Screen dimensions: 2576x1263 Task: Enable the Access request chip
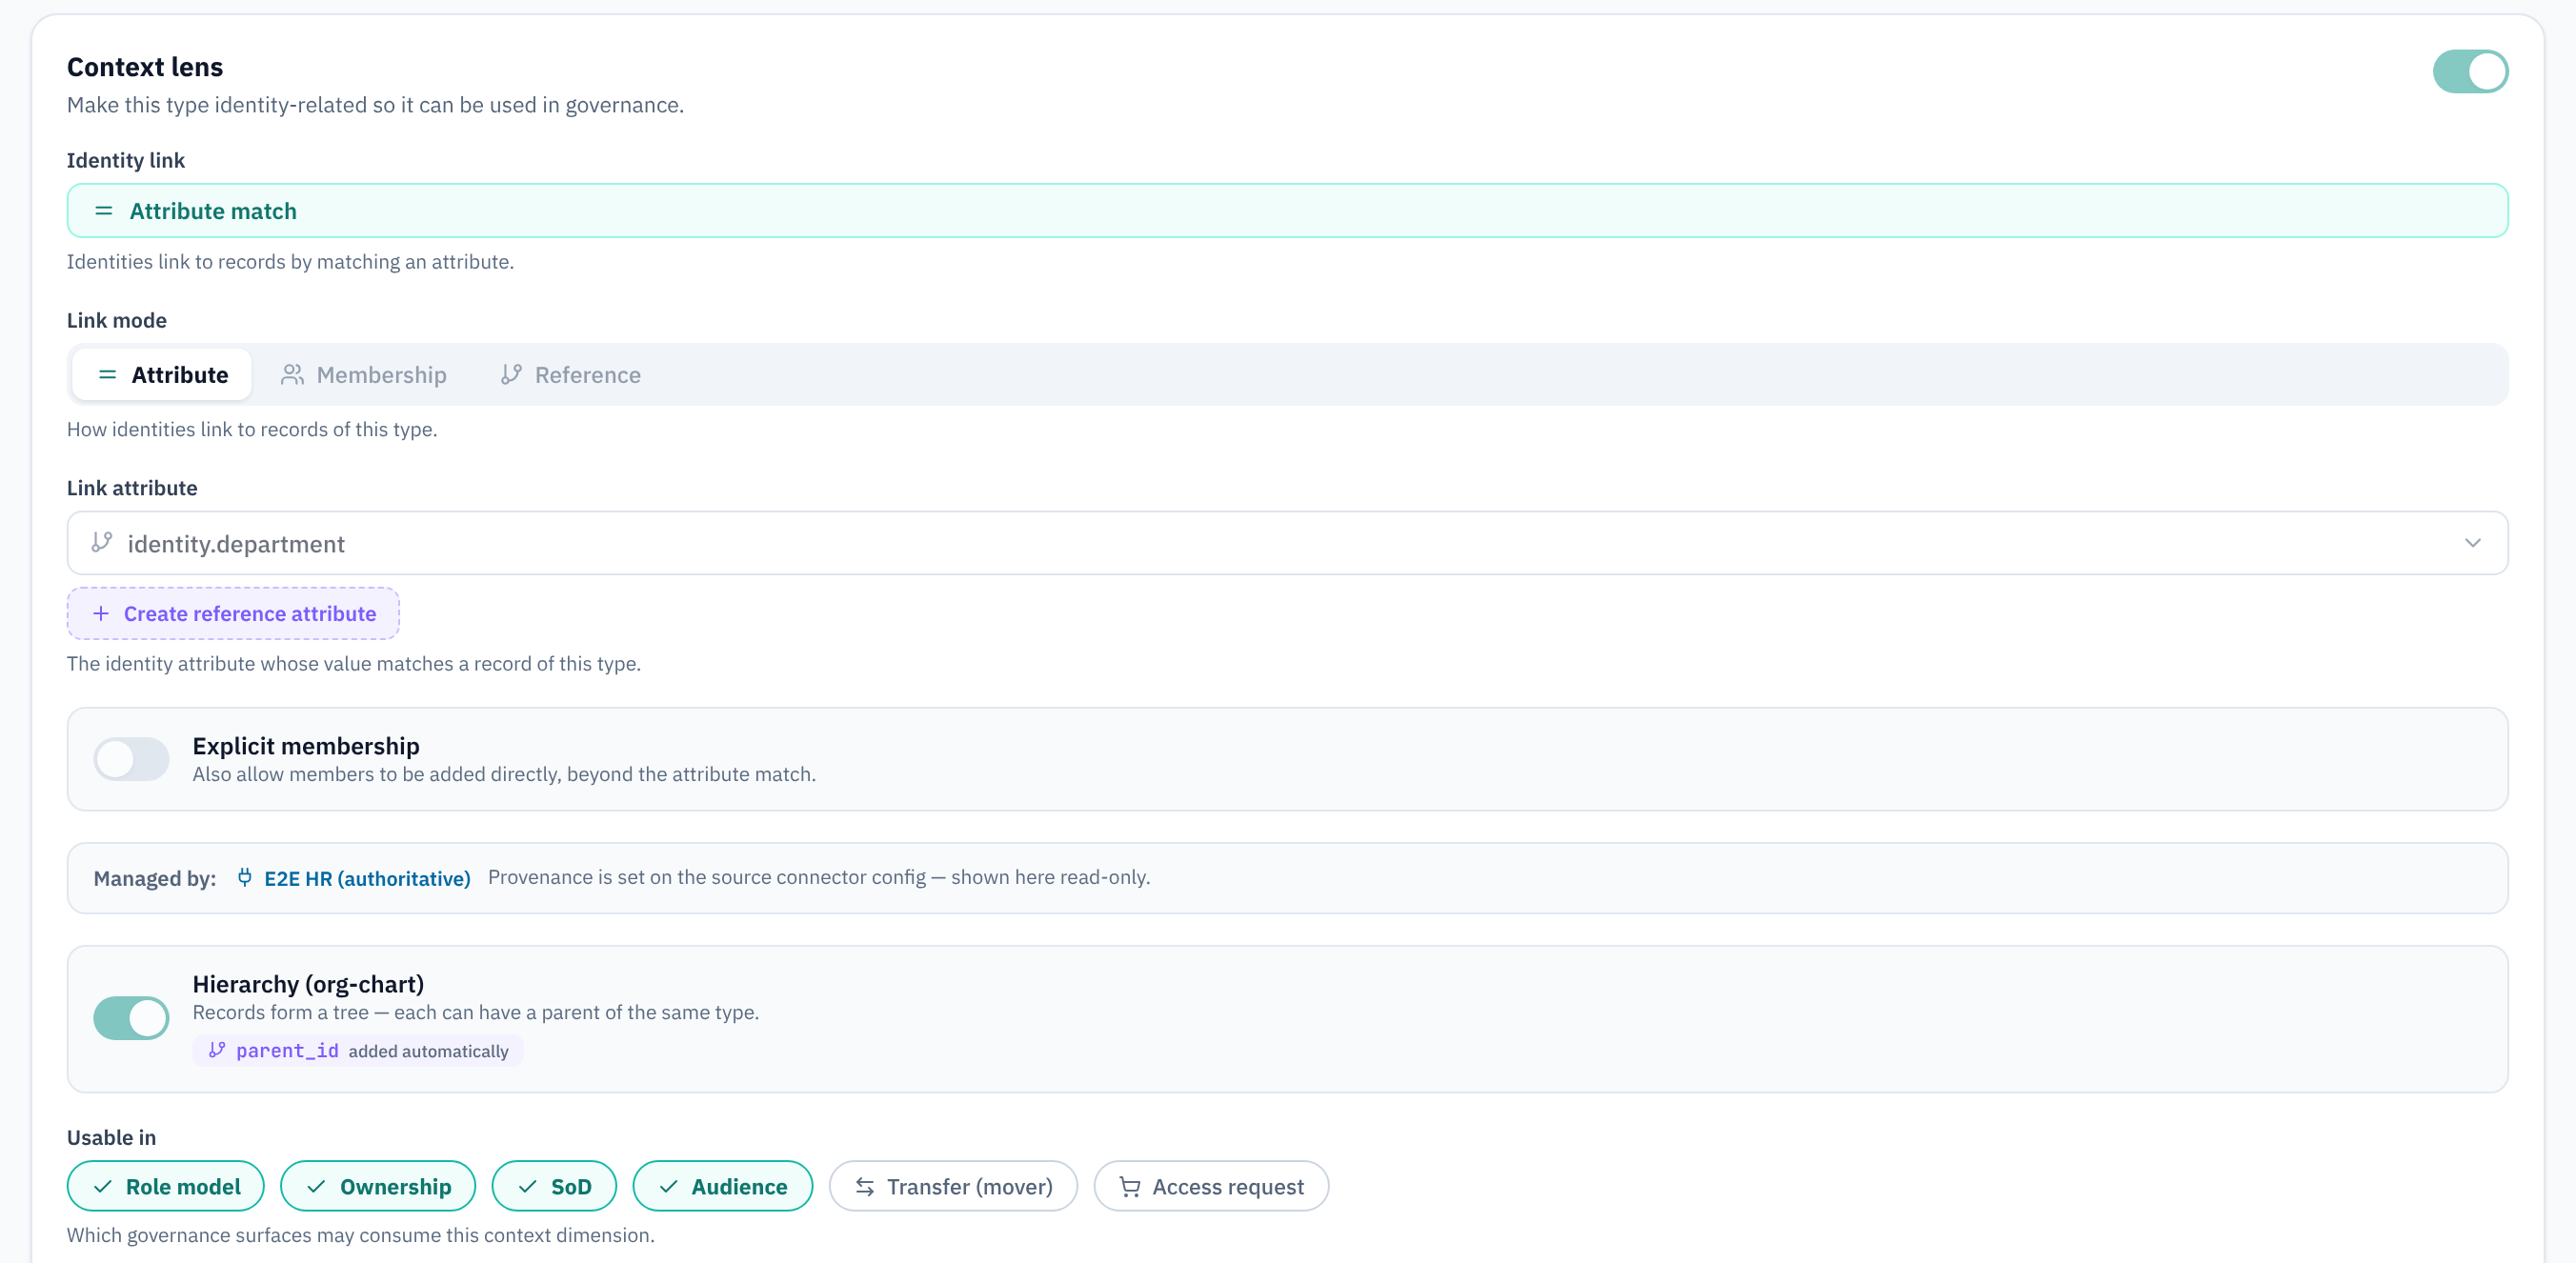1211,1186
